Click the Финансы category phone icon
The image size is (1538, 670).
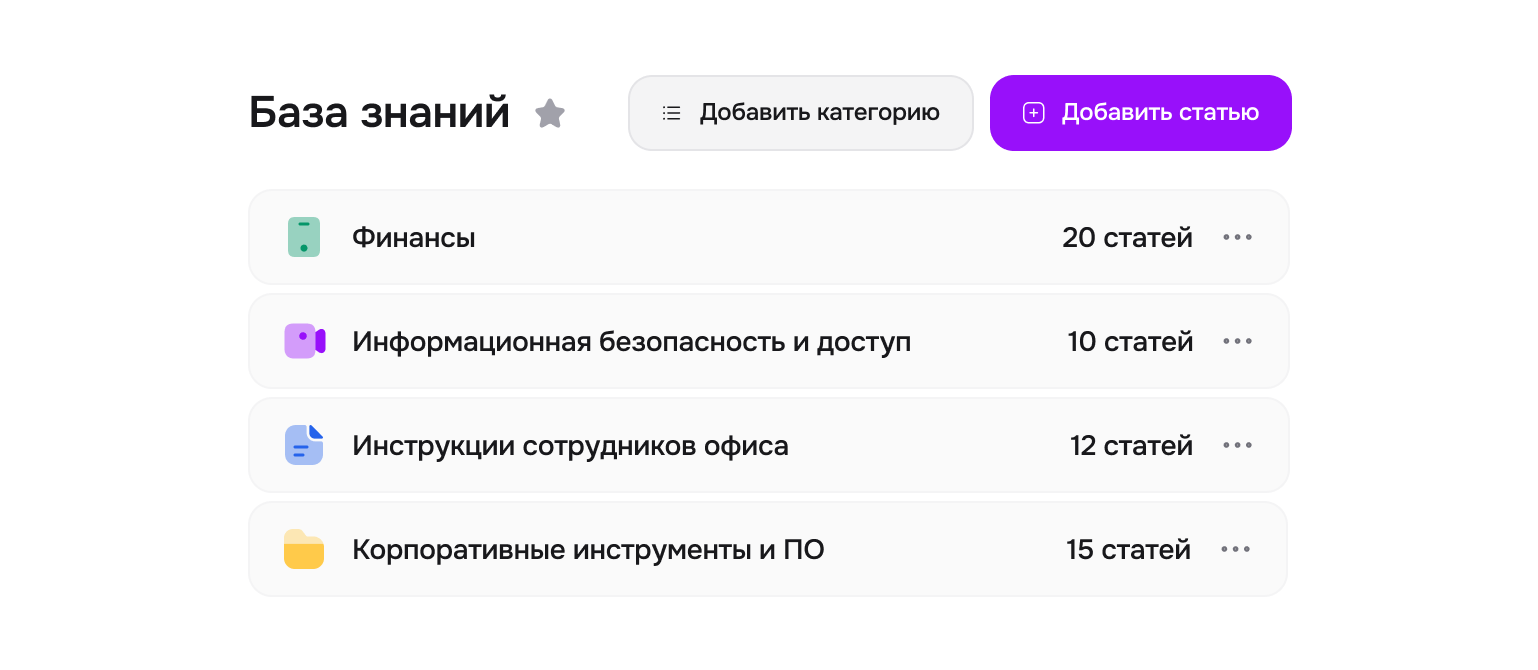pos(304,237)
